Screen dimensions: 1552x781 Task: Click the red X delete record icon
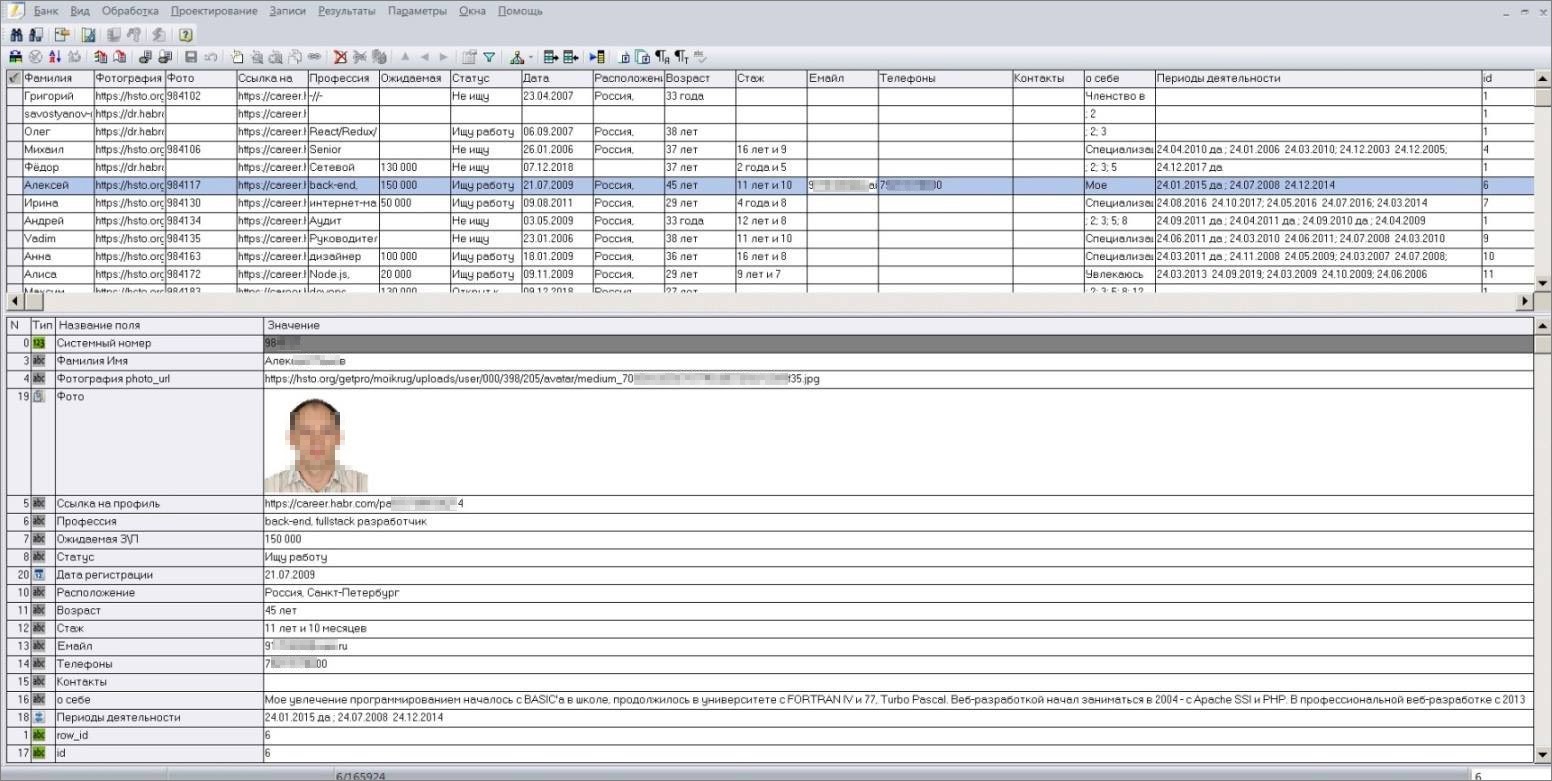coord(340,57)
